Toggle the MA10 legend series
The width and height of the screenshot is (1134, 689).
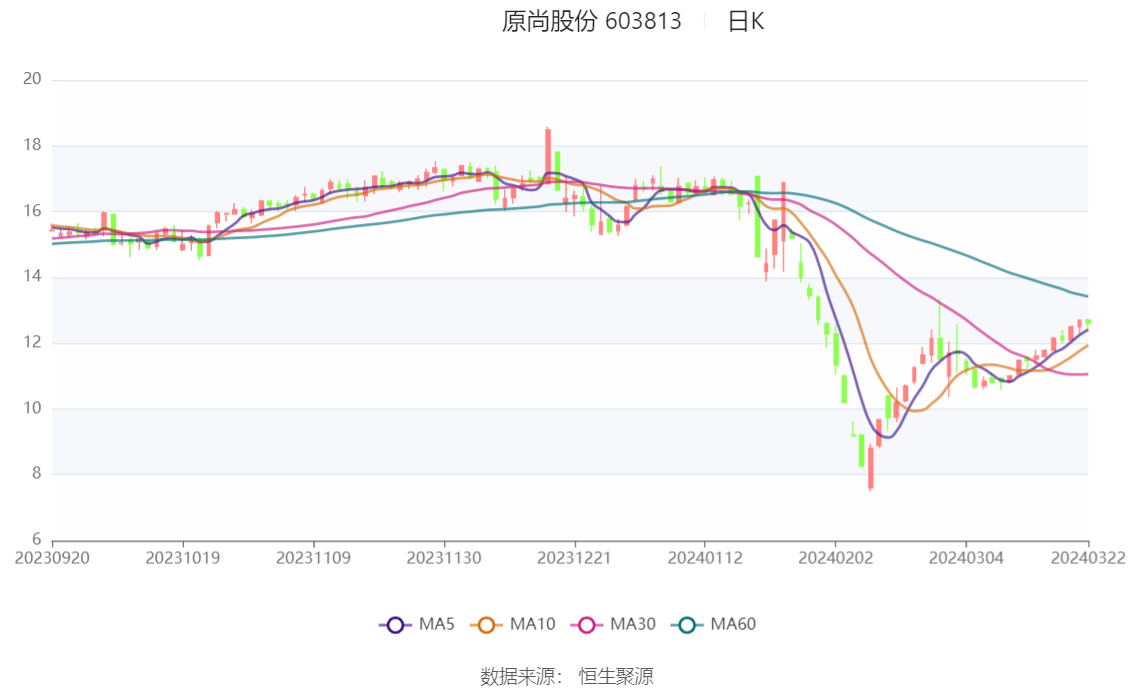pyautogui.click(x=513, y=625)
